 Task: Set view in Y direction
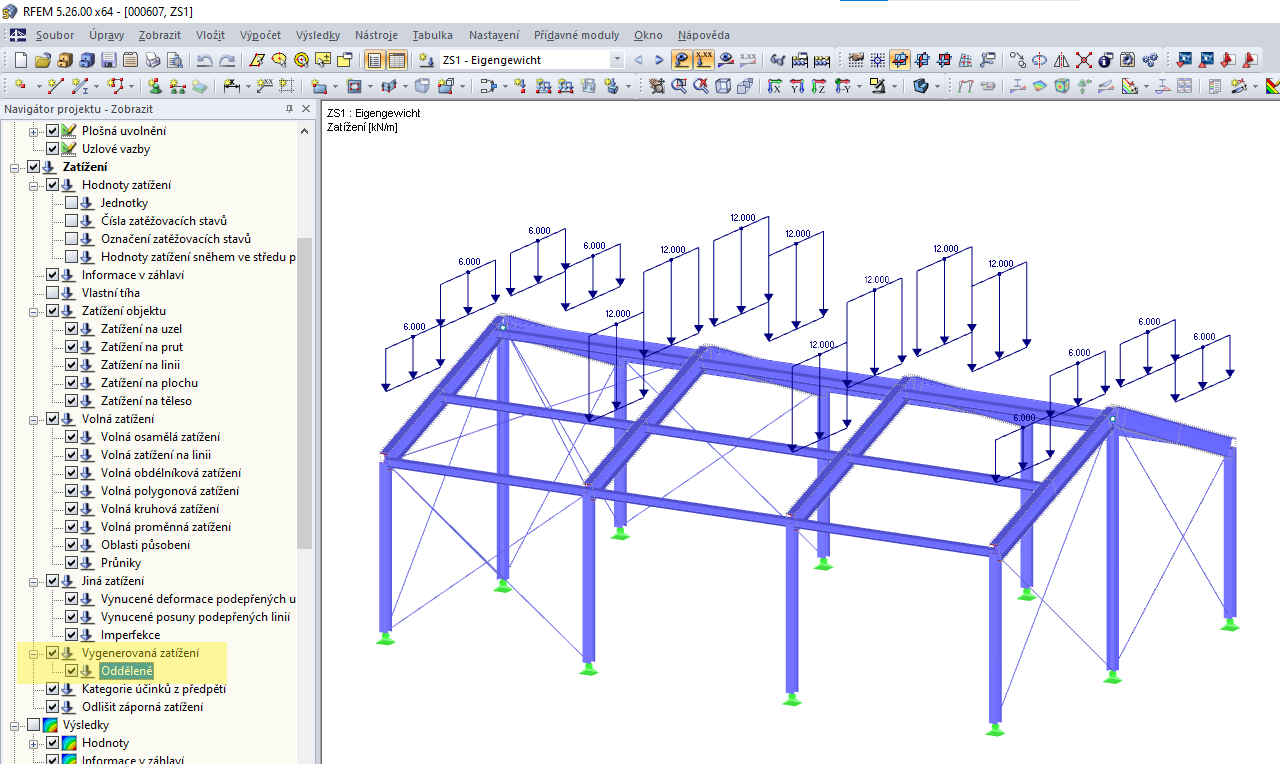point(796,86)
